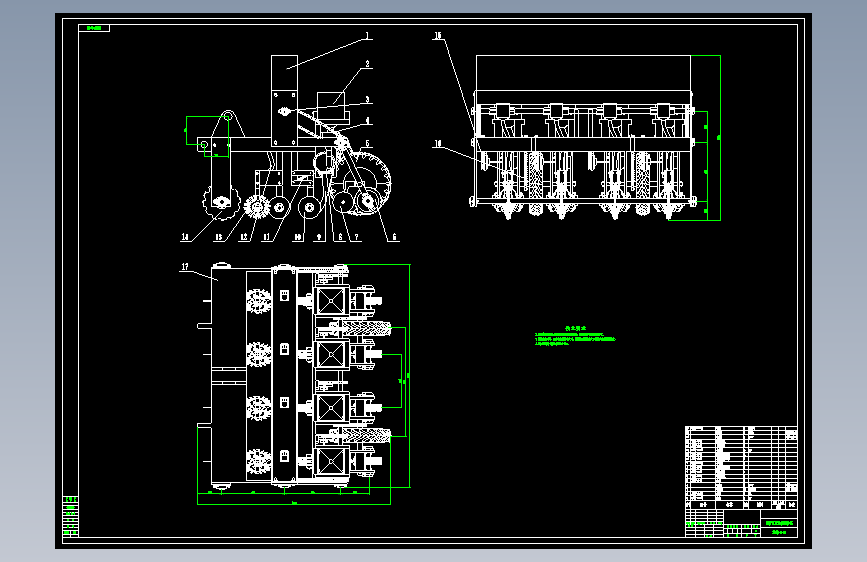Select callout number 1 in side view
Image resolution: width=867 pixels, height=562 pixels.
point(367,36)
